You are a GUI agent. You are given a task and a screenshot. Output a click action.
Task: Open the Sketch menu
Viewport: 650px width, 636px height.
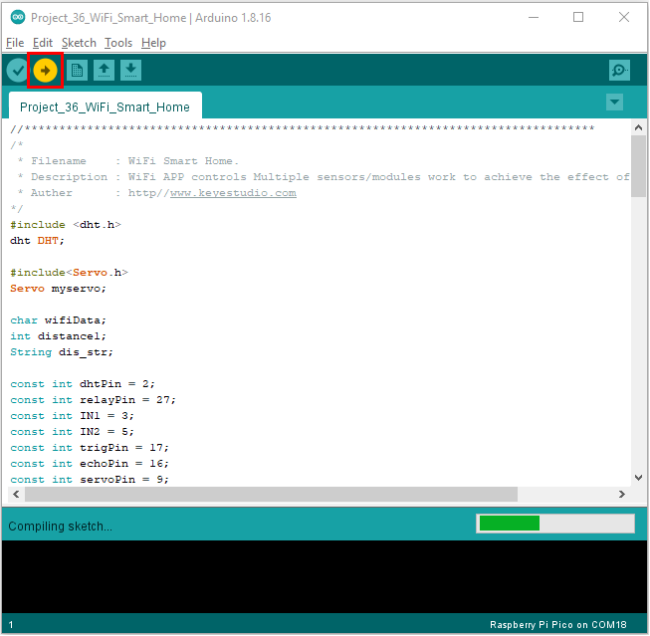79,43
